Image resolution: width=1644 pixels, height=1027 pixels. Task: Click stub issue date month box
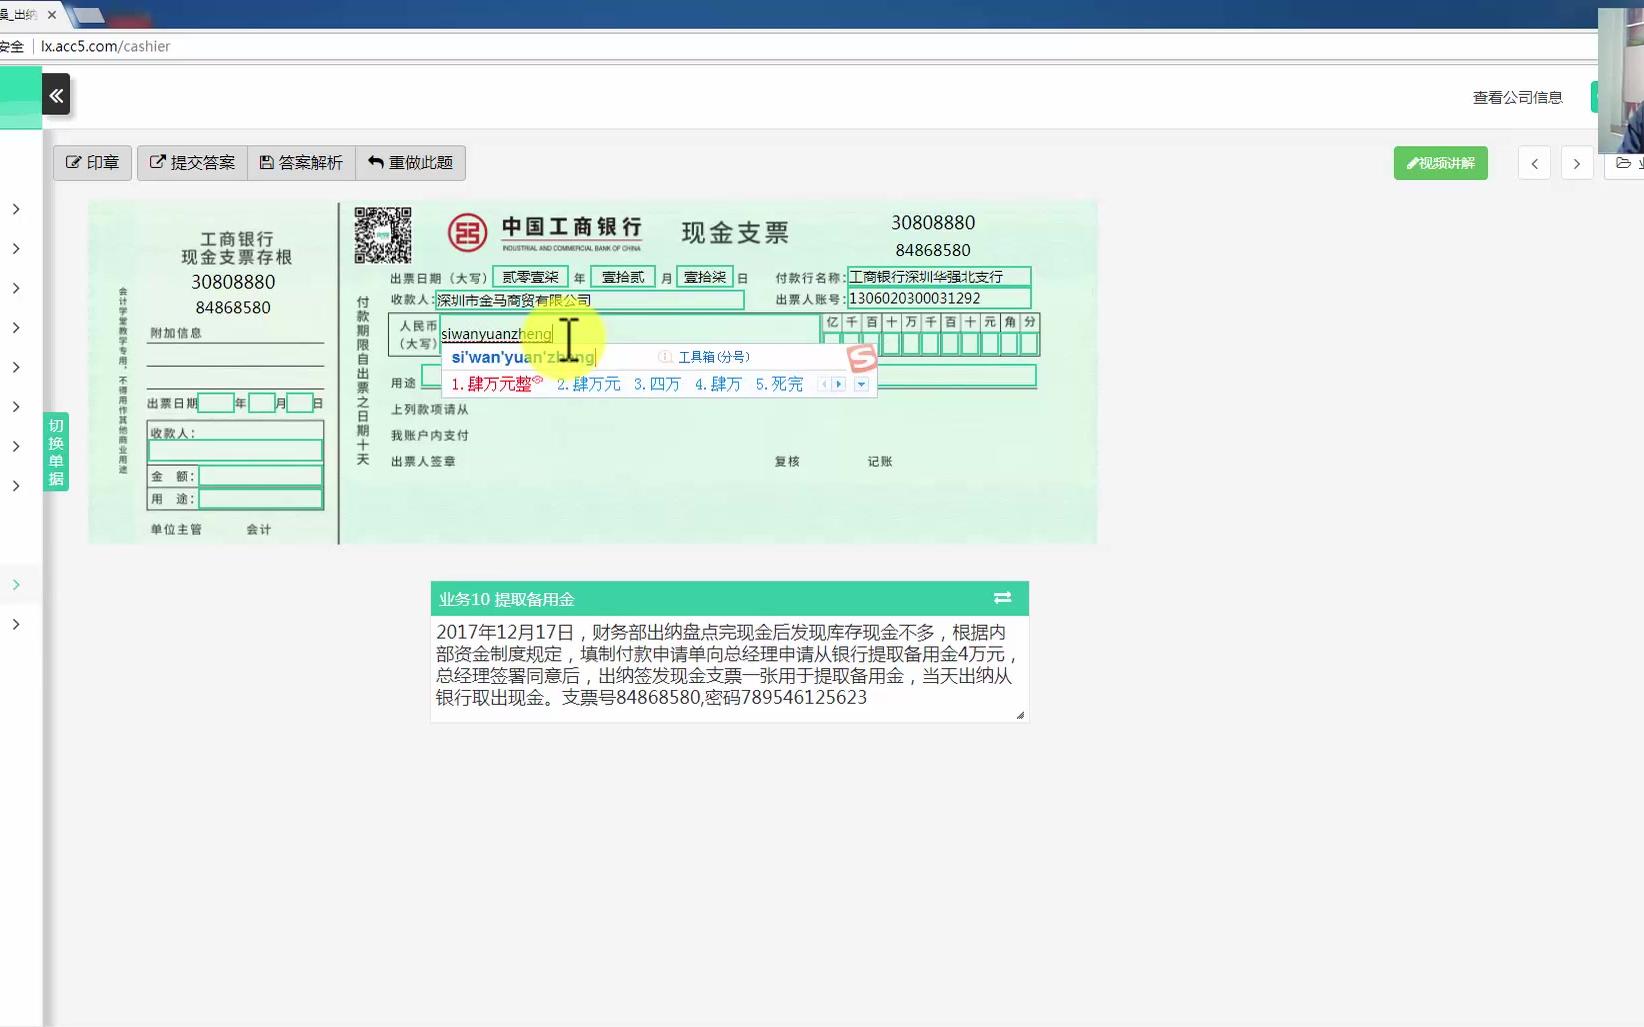click(x=261, y=403)
